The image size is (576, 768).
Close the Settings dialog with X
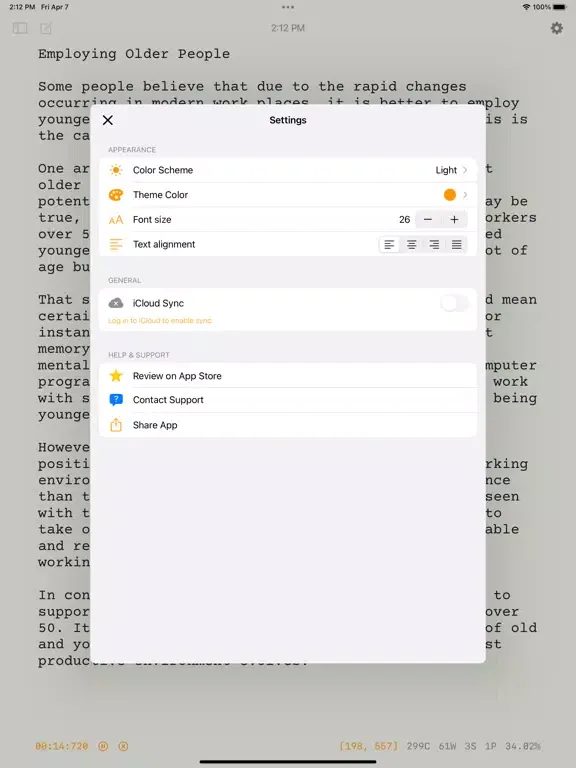pos(108,120)
